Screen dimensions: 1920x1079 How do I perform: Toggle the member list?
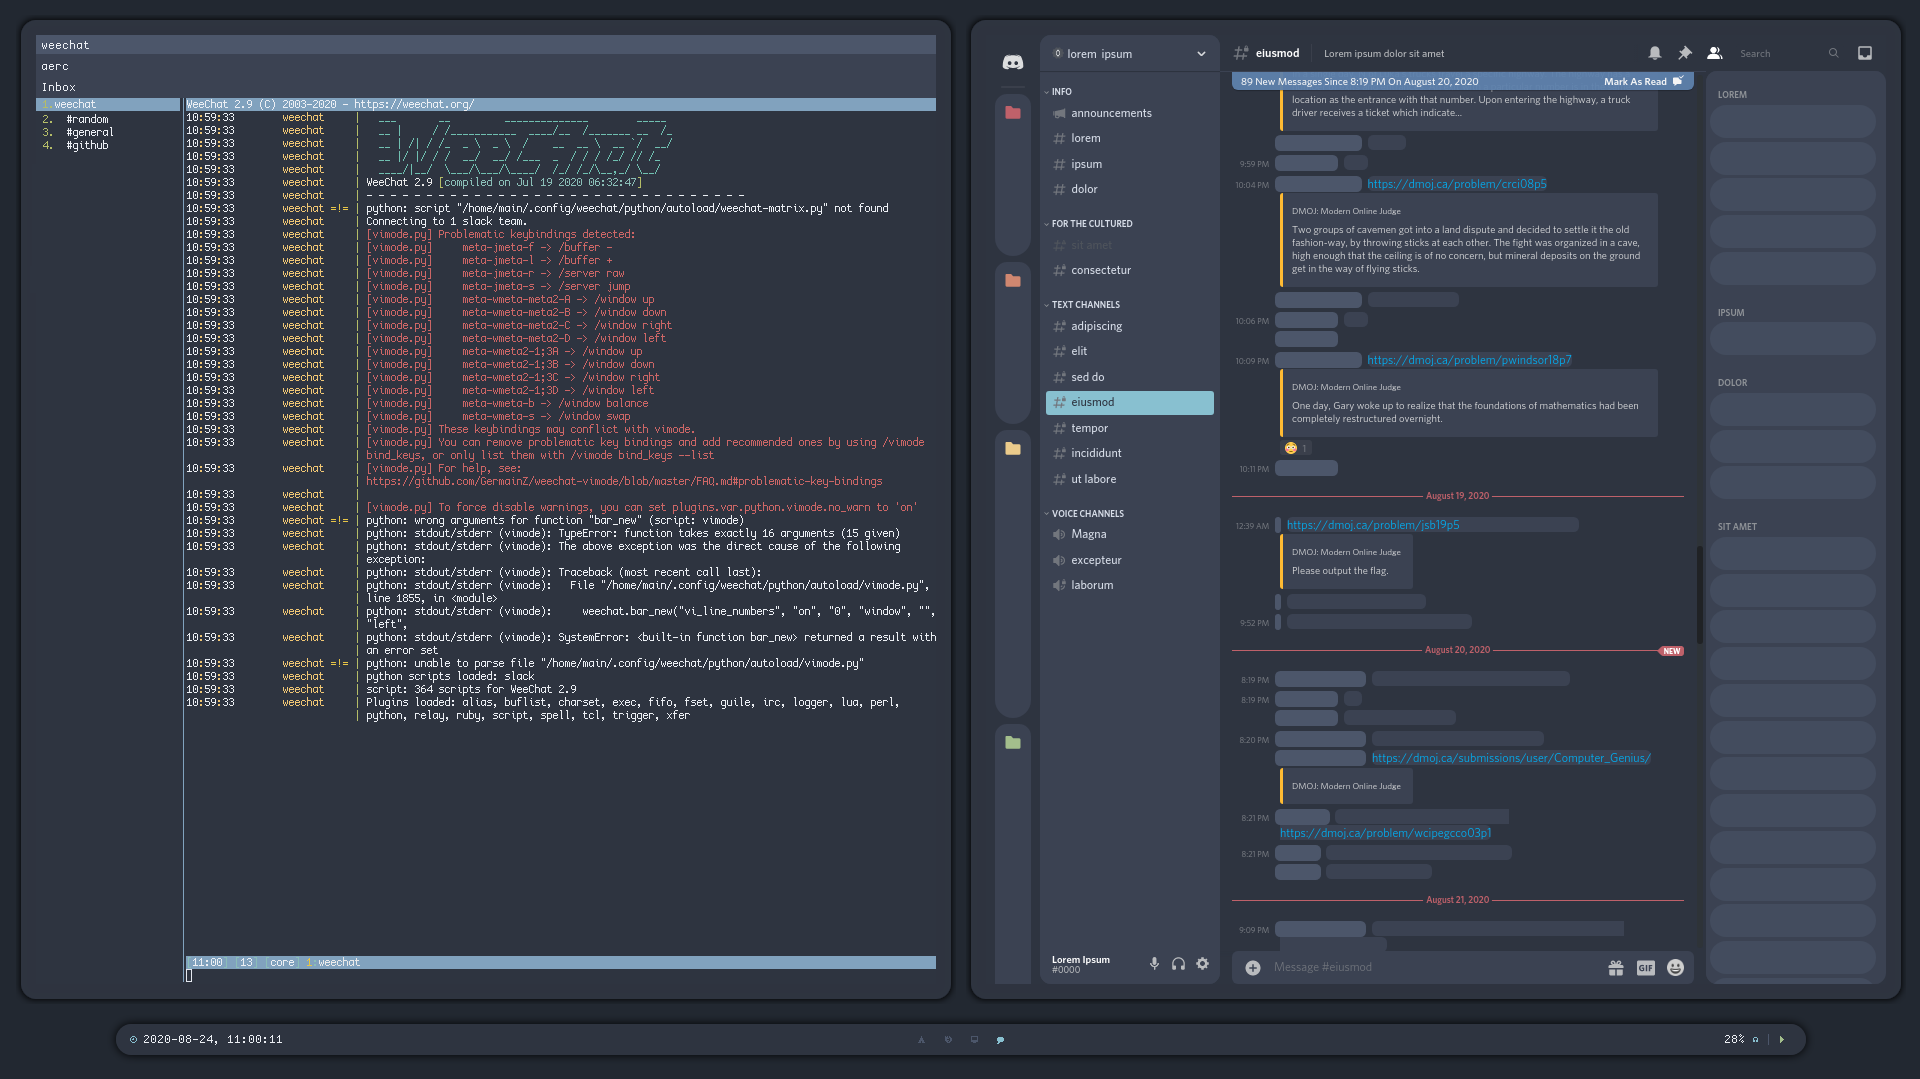coord(1714,53)
